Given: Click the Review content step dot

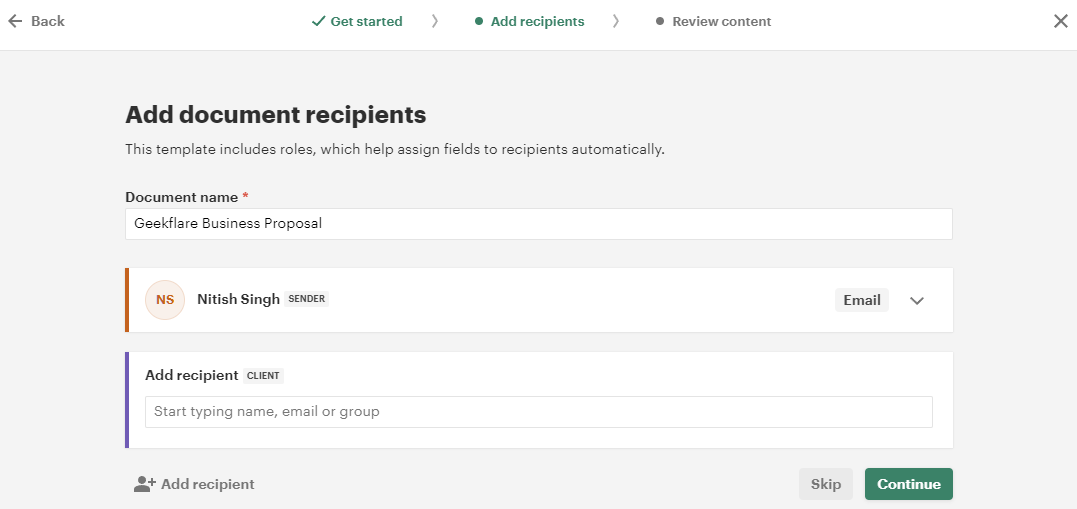Looking at the screenshot, I should (660, 21).
